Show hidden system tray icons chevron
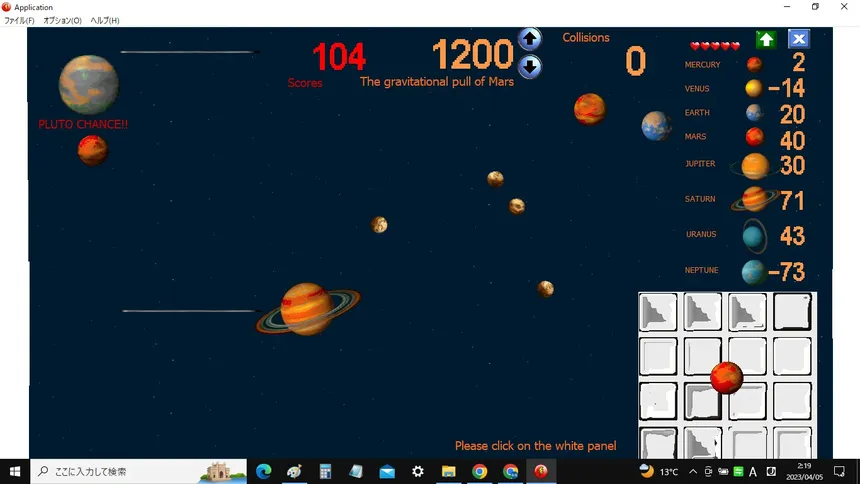Image resolution: width=860 pixels, height=484 pixels. [693, 471]
